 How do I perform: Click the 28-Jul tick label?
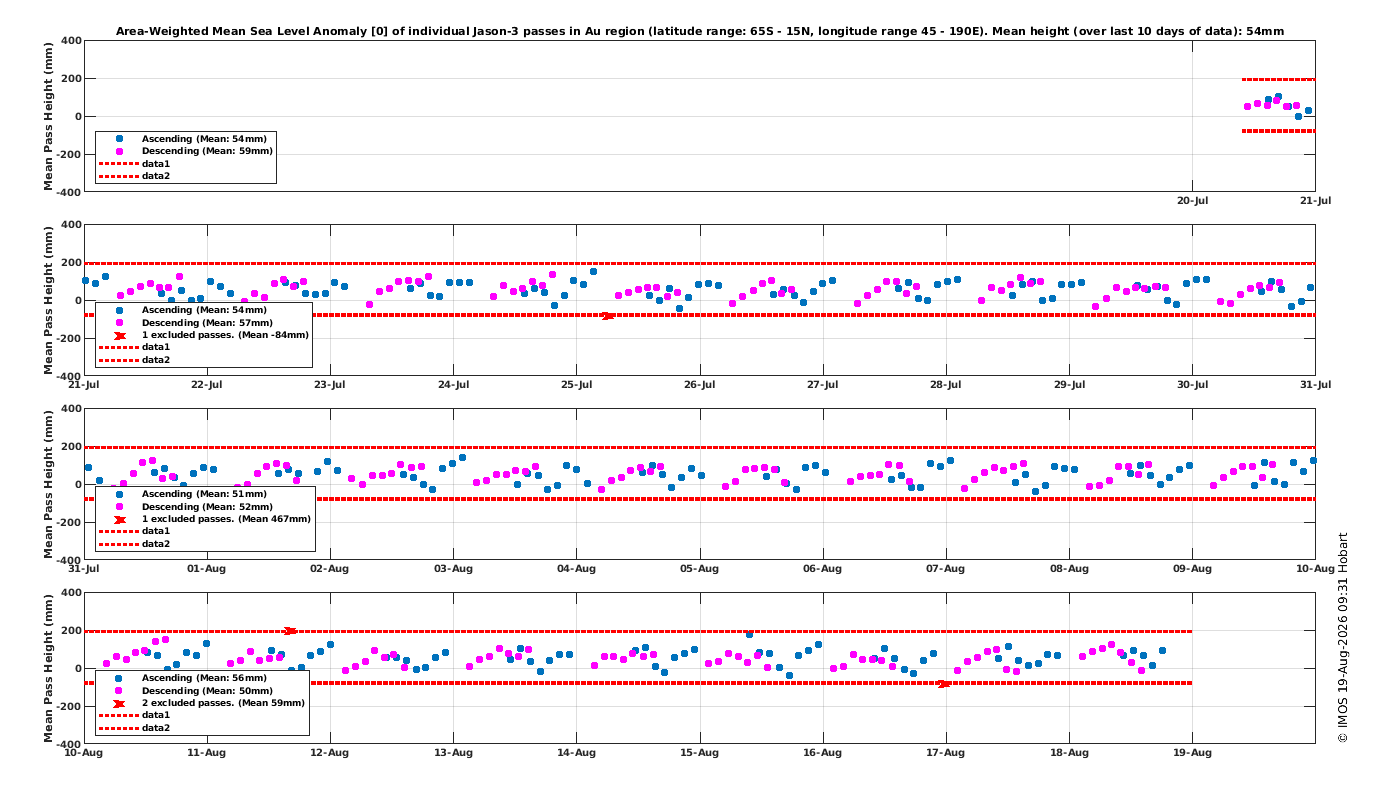pyautogui.click(x=946, y=385)
